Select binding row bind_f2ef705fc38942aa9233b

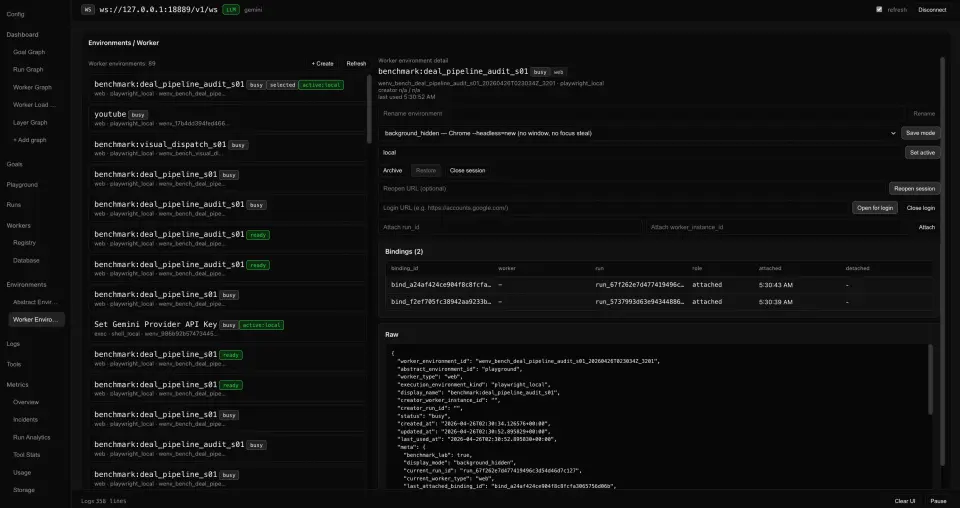pyautogui.click(x=660, y=302)
